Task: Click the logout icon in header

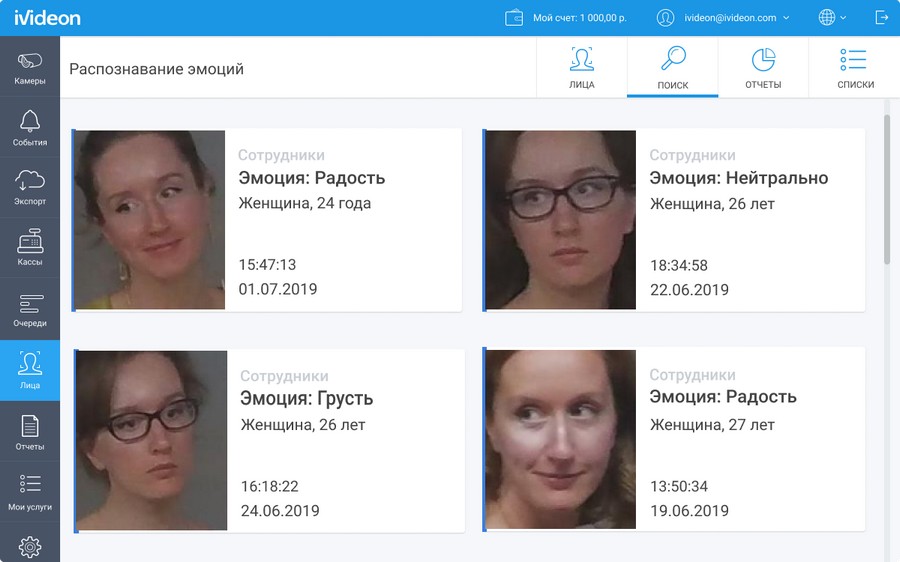Action: (881, 18)
